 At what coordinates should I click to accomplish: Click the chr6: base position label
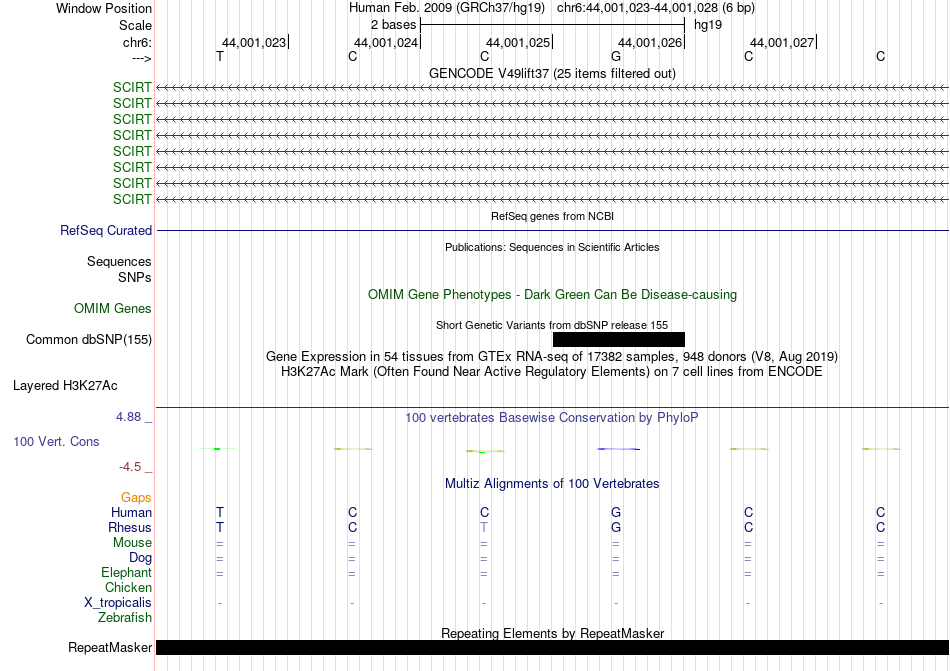(x=137, y=42)
